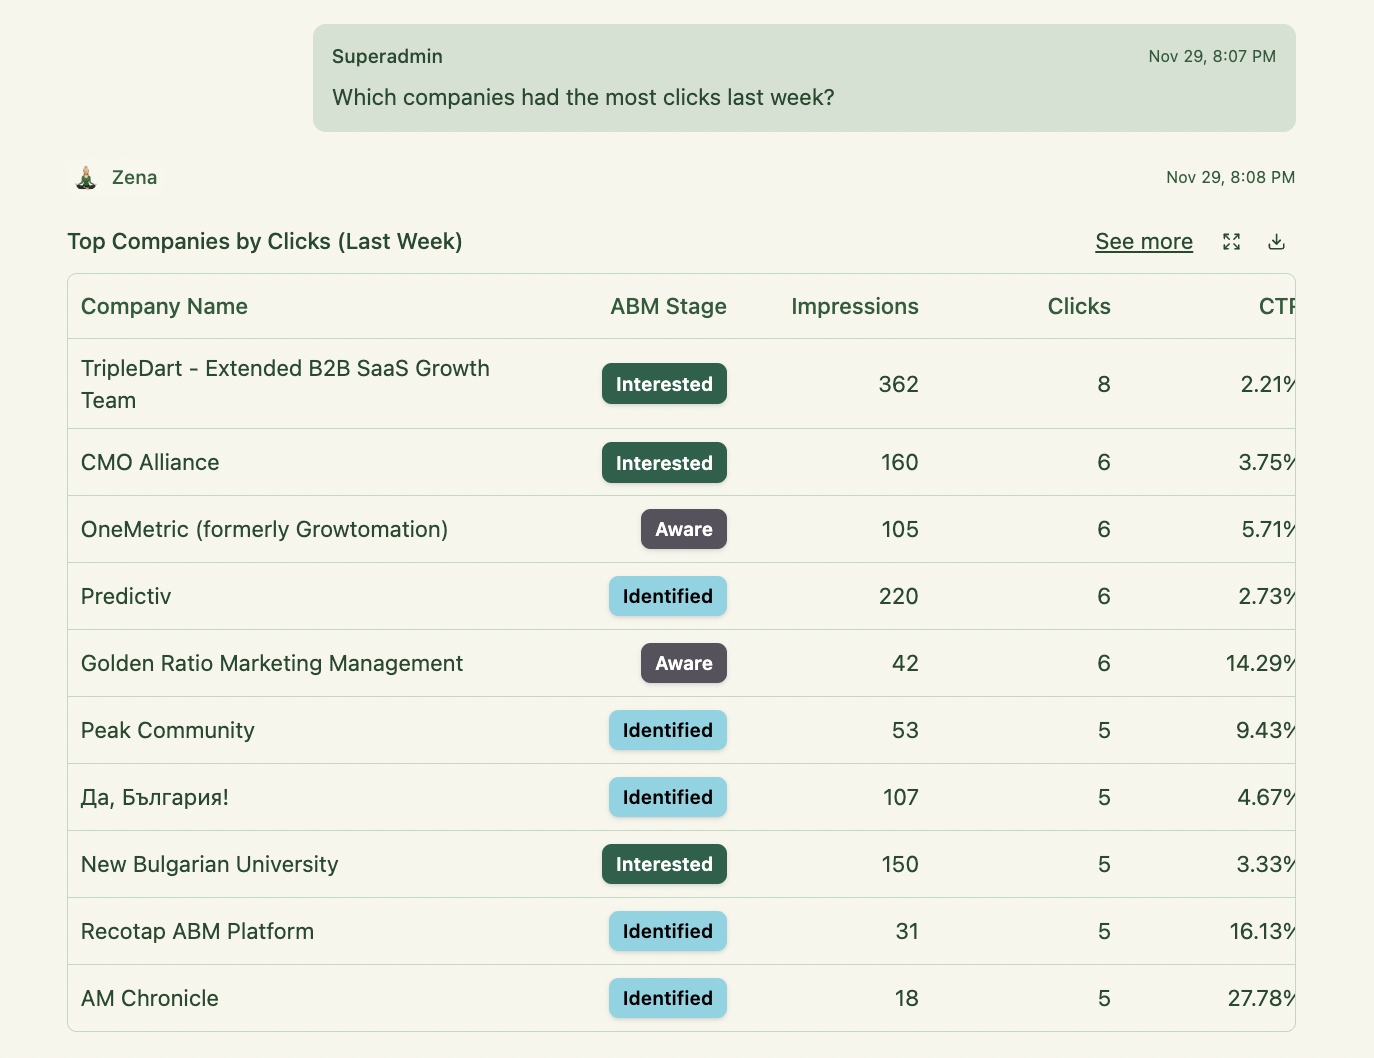This screenshot has width=1374, height=1058.
Task: Download the Top Companies table data
Action: pos(1276,241)
